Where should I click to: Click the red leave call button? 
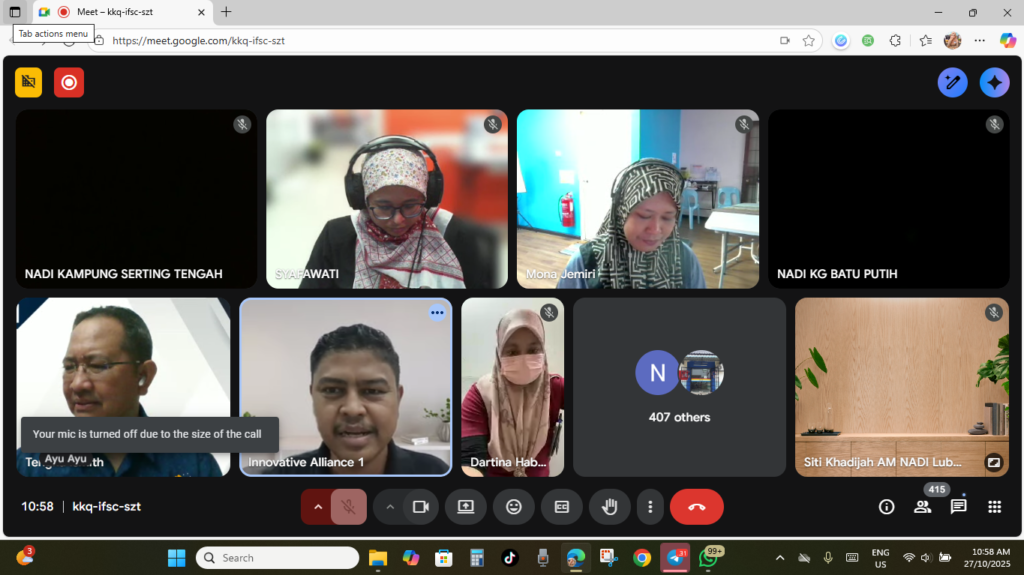pos(696,507)
